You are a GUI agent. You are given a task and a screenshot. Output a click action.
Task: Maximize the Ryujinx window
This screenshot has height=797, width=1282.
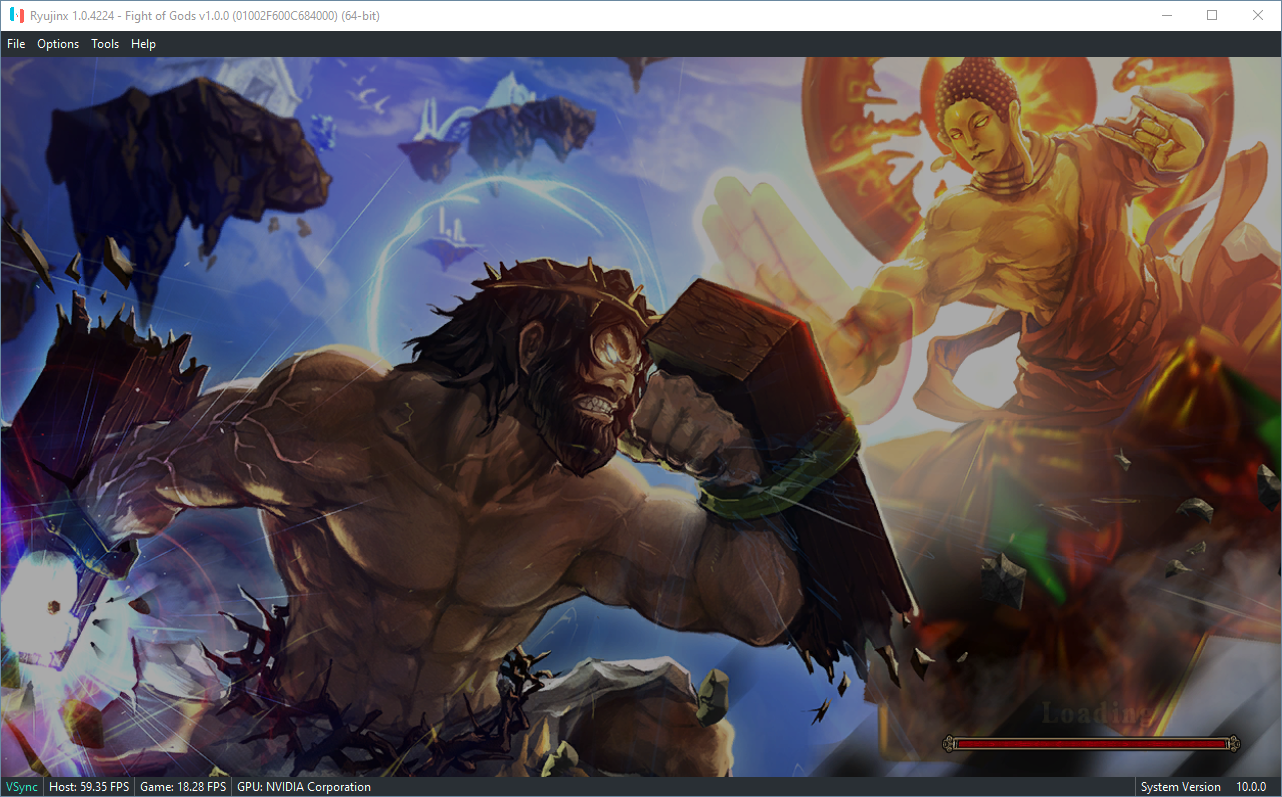coord(1212,16)
